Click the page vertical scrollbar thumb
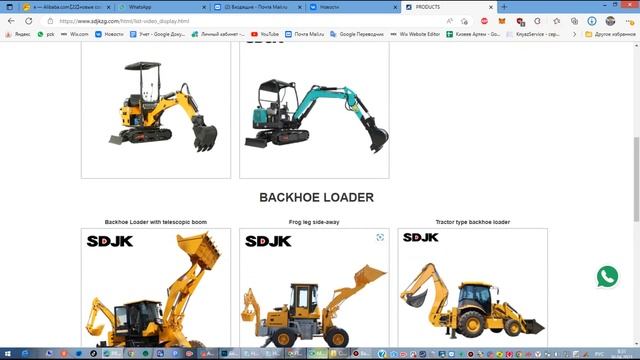This screenshot has width=640, height=360. tap(636, 180)
